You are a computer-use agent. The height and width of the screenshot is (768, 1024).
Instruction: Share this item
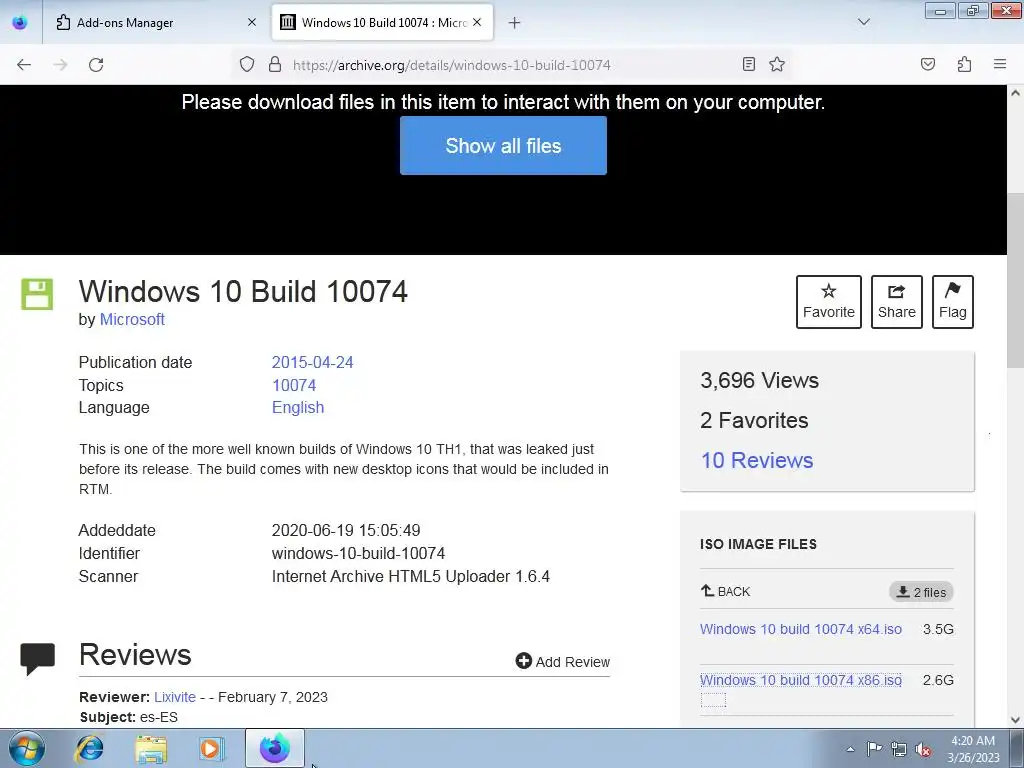point(897,302)
